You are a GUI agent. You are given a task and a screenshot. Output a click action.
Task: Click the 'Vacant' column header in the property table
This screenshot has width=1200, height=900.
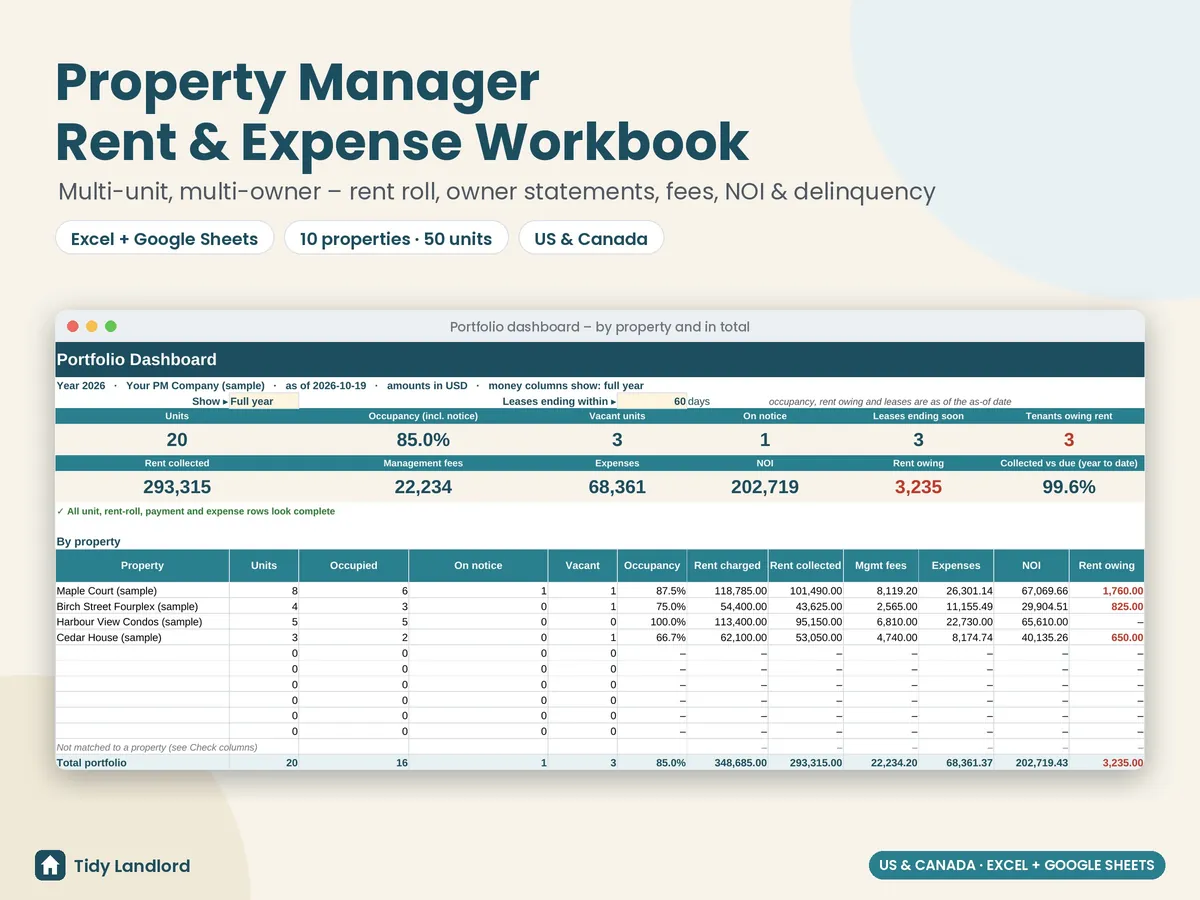pyautogui.click(x=583, y=565)
